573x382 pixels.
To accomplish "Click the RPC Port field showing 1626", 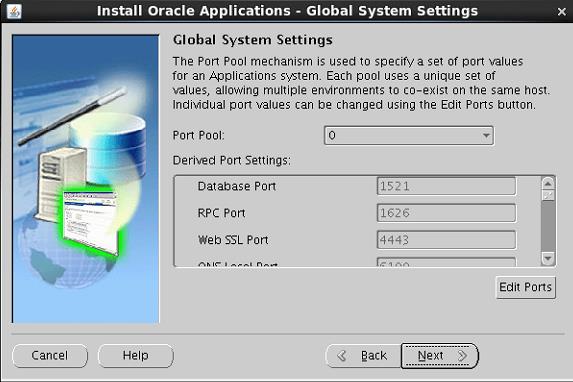I will (446, 213).
